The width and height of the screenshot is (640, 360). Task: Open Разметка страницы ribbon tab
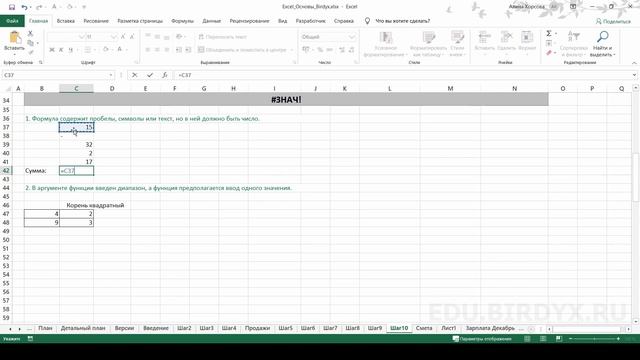[140, 21]
